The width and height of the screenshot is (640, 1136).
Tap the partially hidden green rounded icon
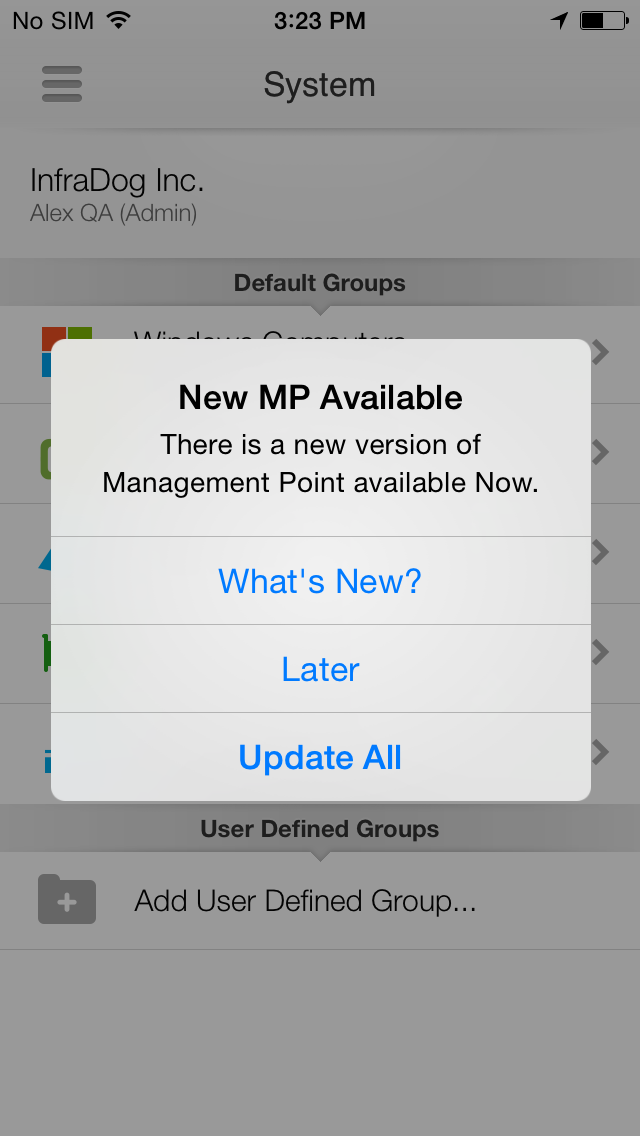[x=45, y=453]
